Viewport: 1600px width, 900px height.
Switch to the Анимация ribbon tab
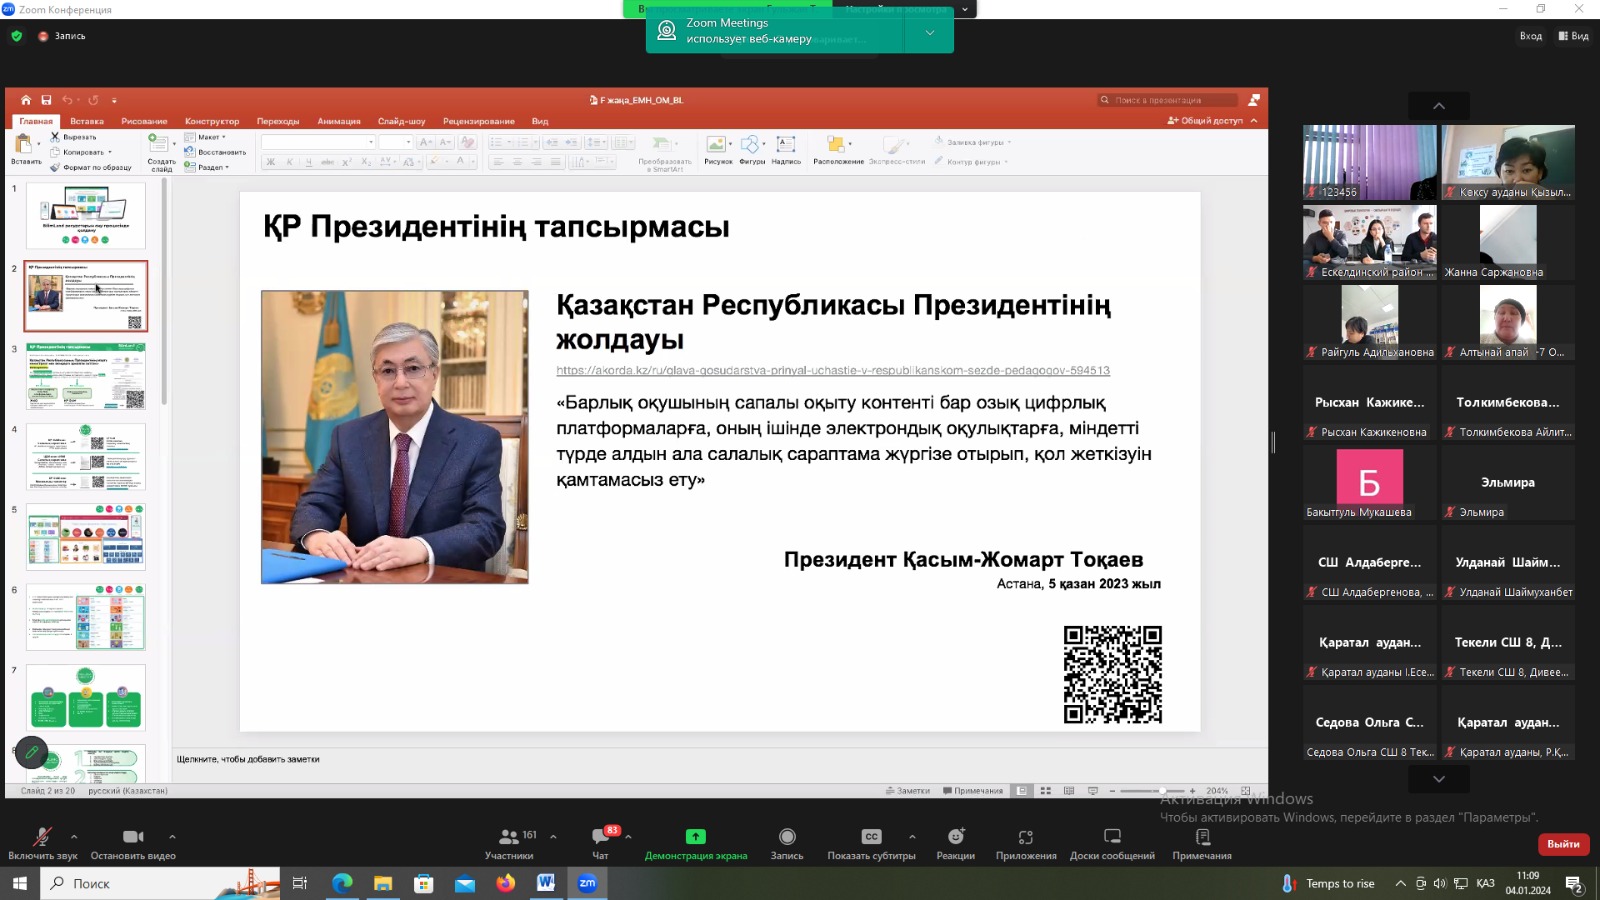click(340, 121)
